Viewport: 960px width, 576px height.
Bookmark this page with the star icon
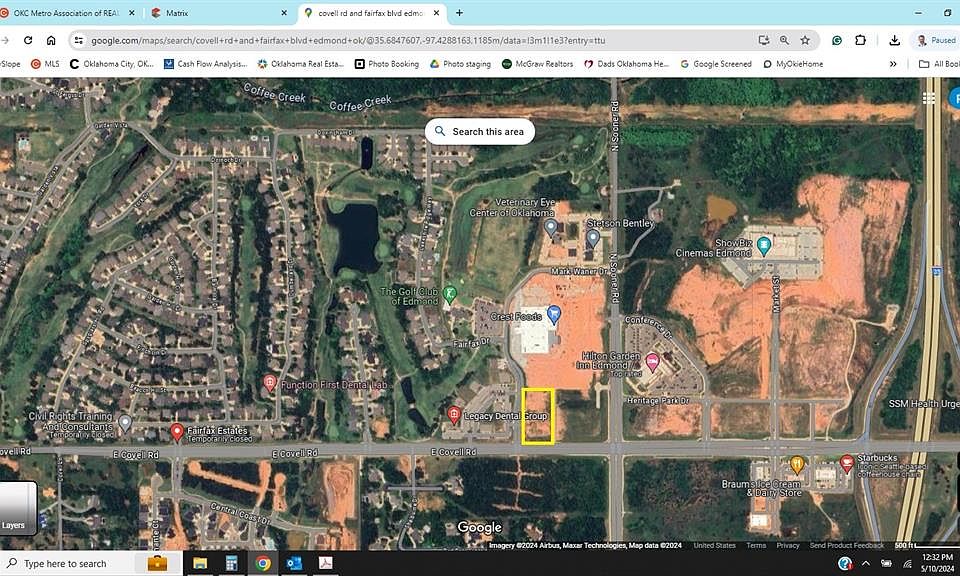coord(805,40)
